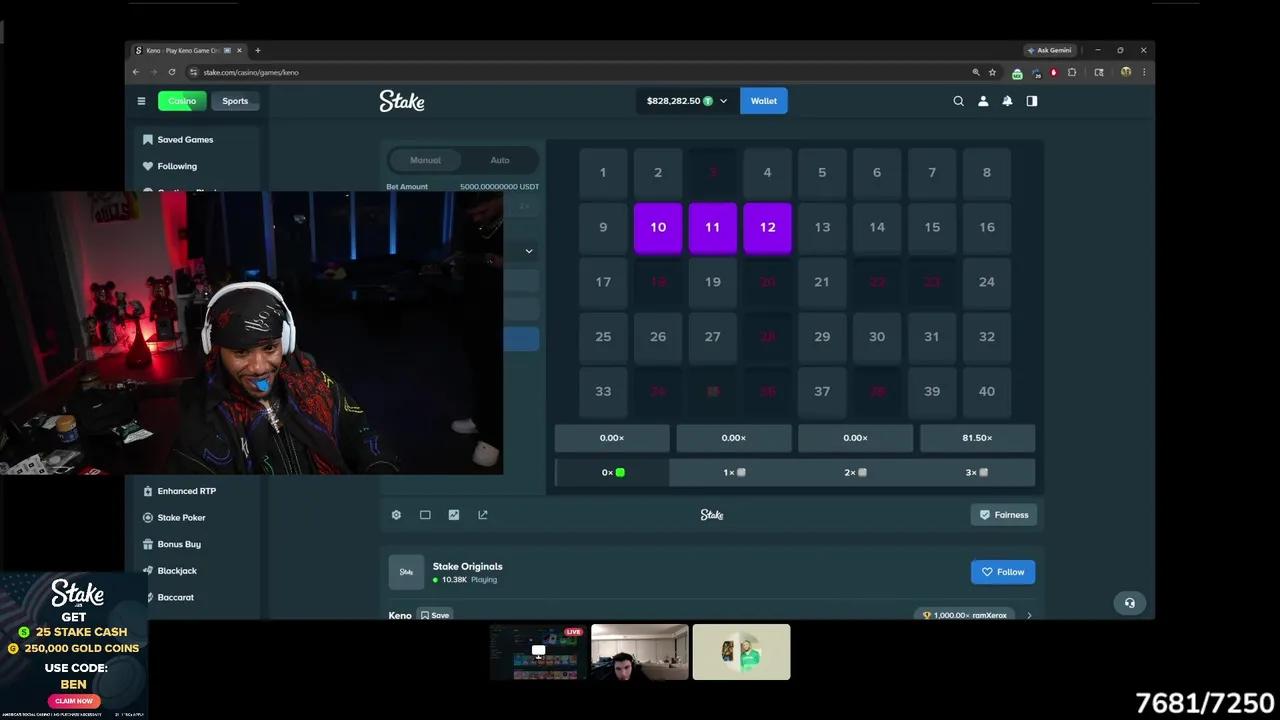Open live support headset icon

[1130, 603]
